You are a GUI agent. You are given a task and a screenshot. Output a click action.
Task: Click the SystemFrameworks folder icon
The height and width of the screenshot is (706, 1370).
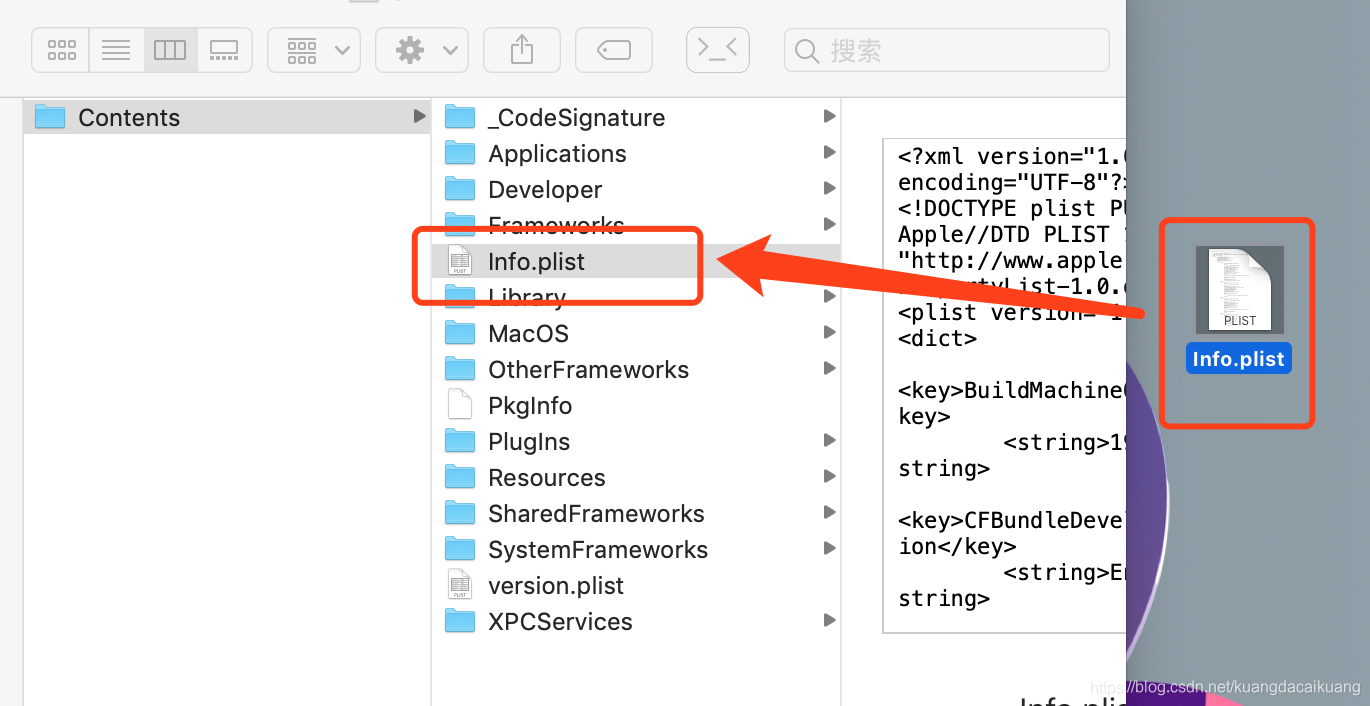(460, 549)
